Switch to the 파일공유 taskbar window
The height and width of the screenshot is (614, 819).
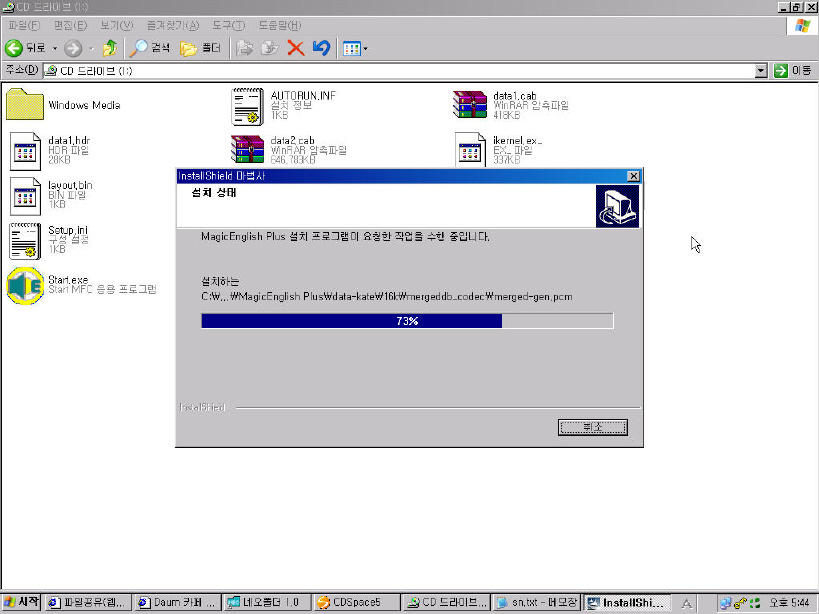[87, 603]
